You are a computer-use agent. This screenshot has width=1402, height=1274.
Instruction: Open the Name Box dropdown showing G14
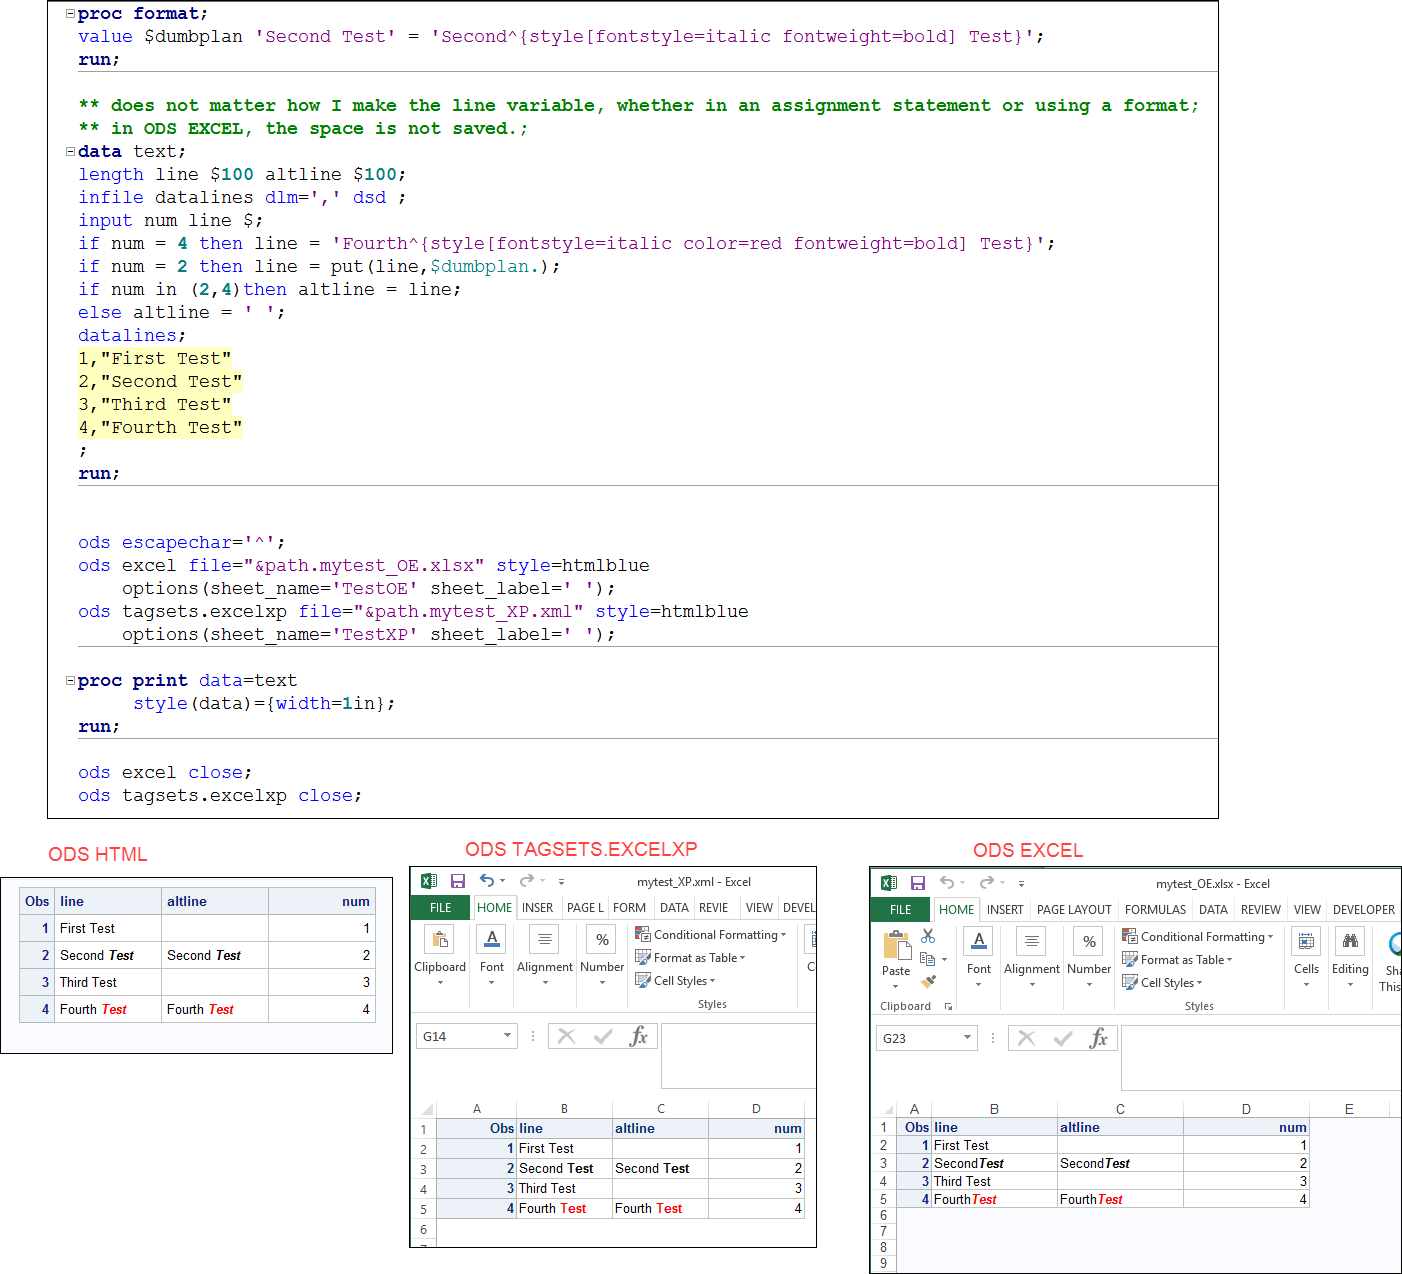tap(506, 1035)
